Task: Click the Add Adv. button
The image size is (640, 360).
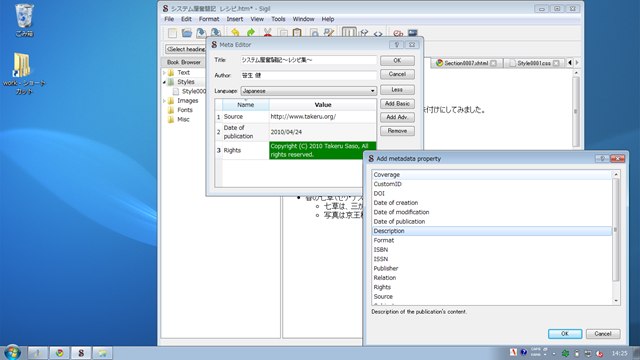Action: click(397, 117)
